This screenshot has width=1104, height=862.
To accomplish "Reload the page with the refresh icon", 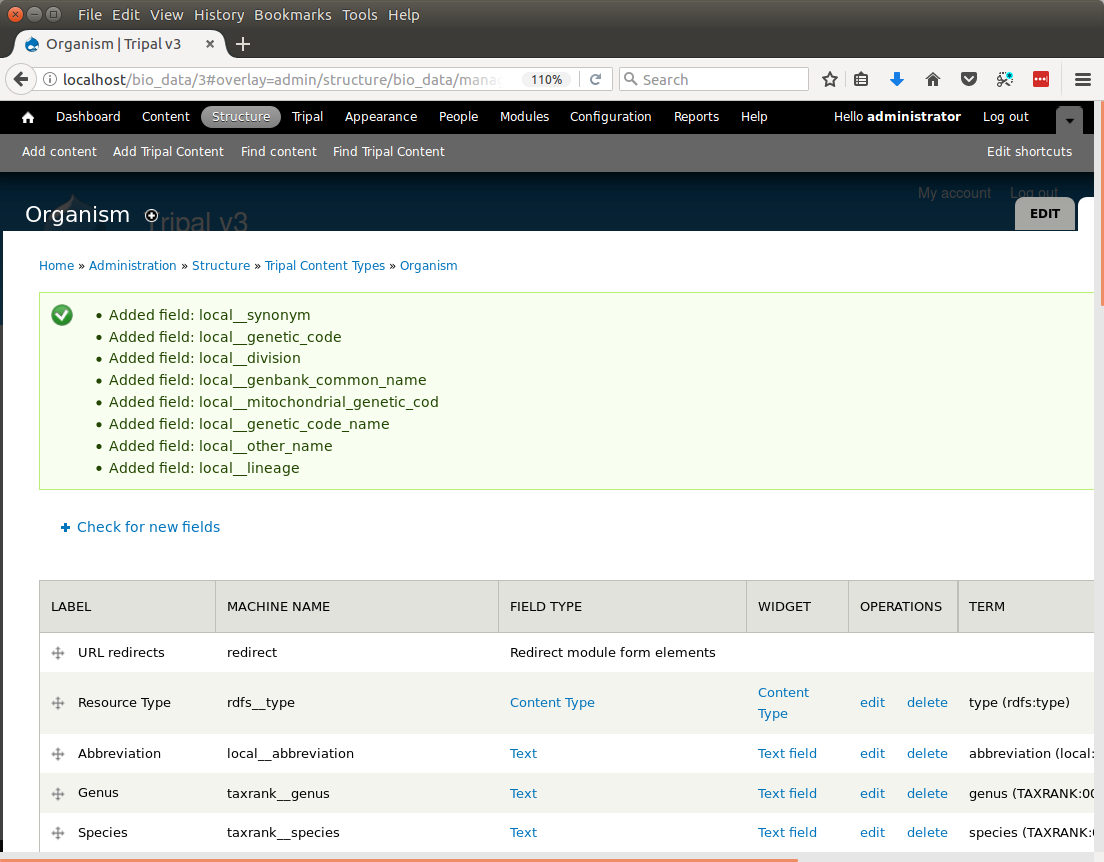I will coord(595,80).
